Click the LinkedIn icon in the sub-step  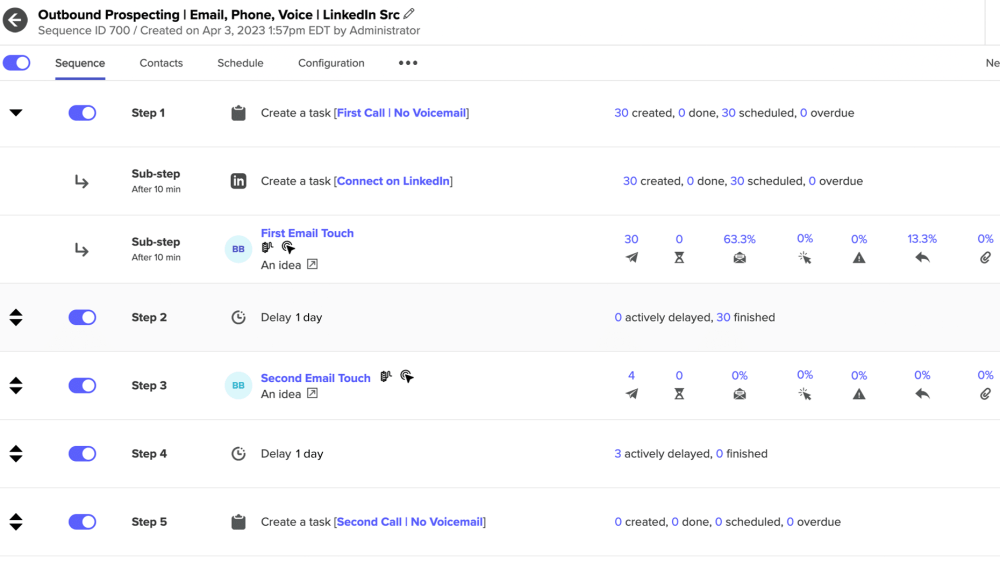tap(238, 181)
